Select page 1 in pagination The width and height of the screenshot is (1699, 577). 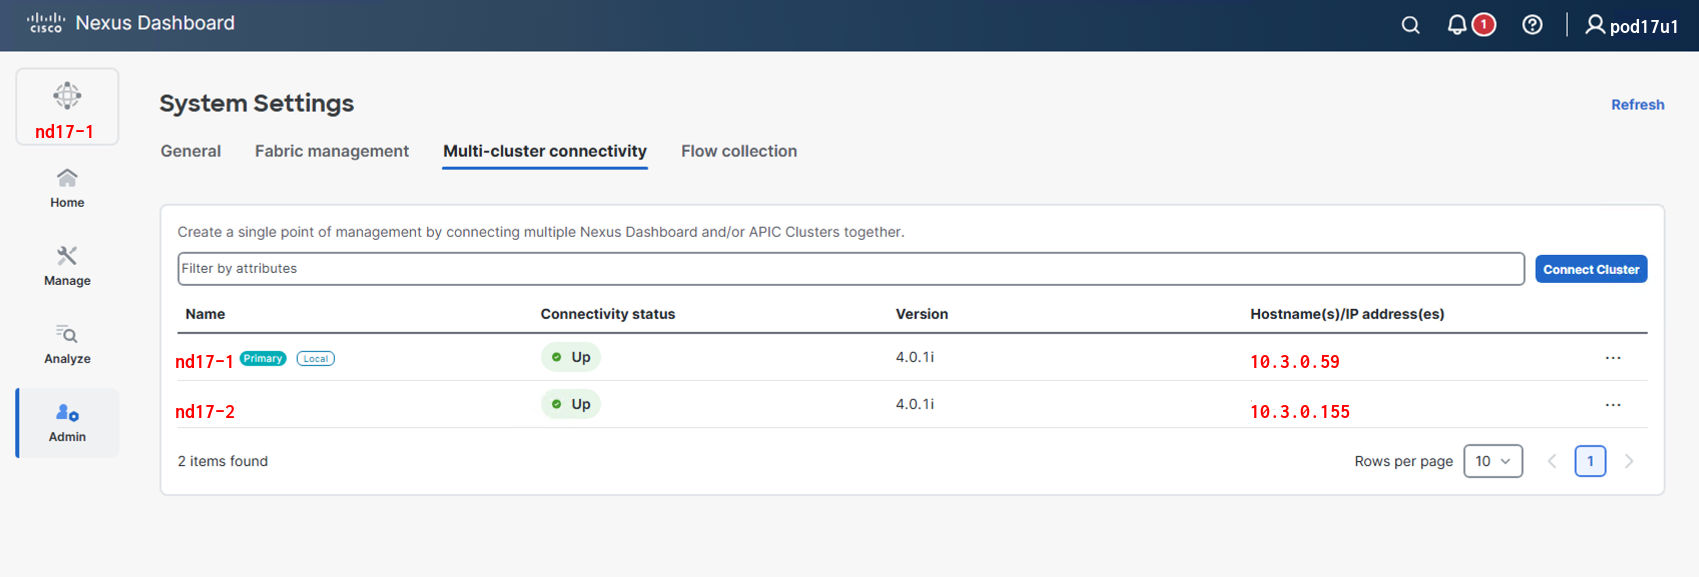(1590, 461)
